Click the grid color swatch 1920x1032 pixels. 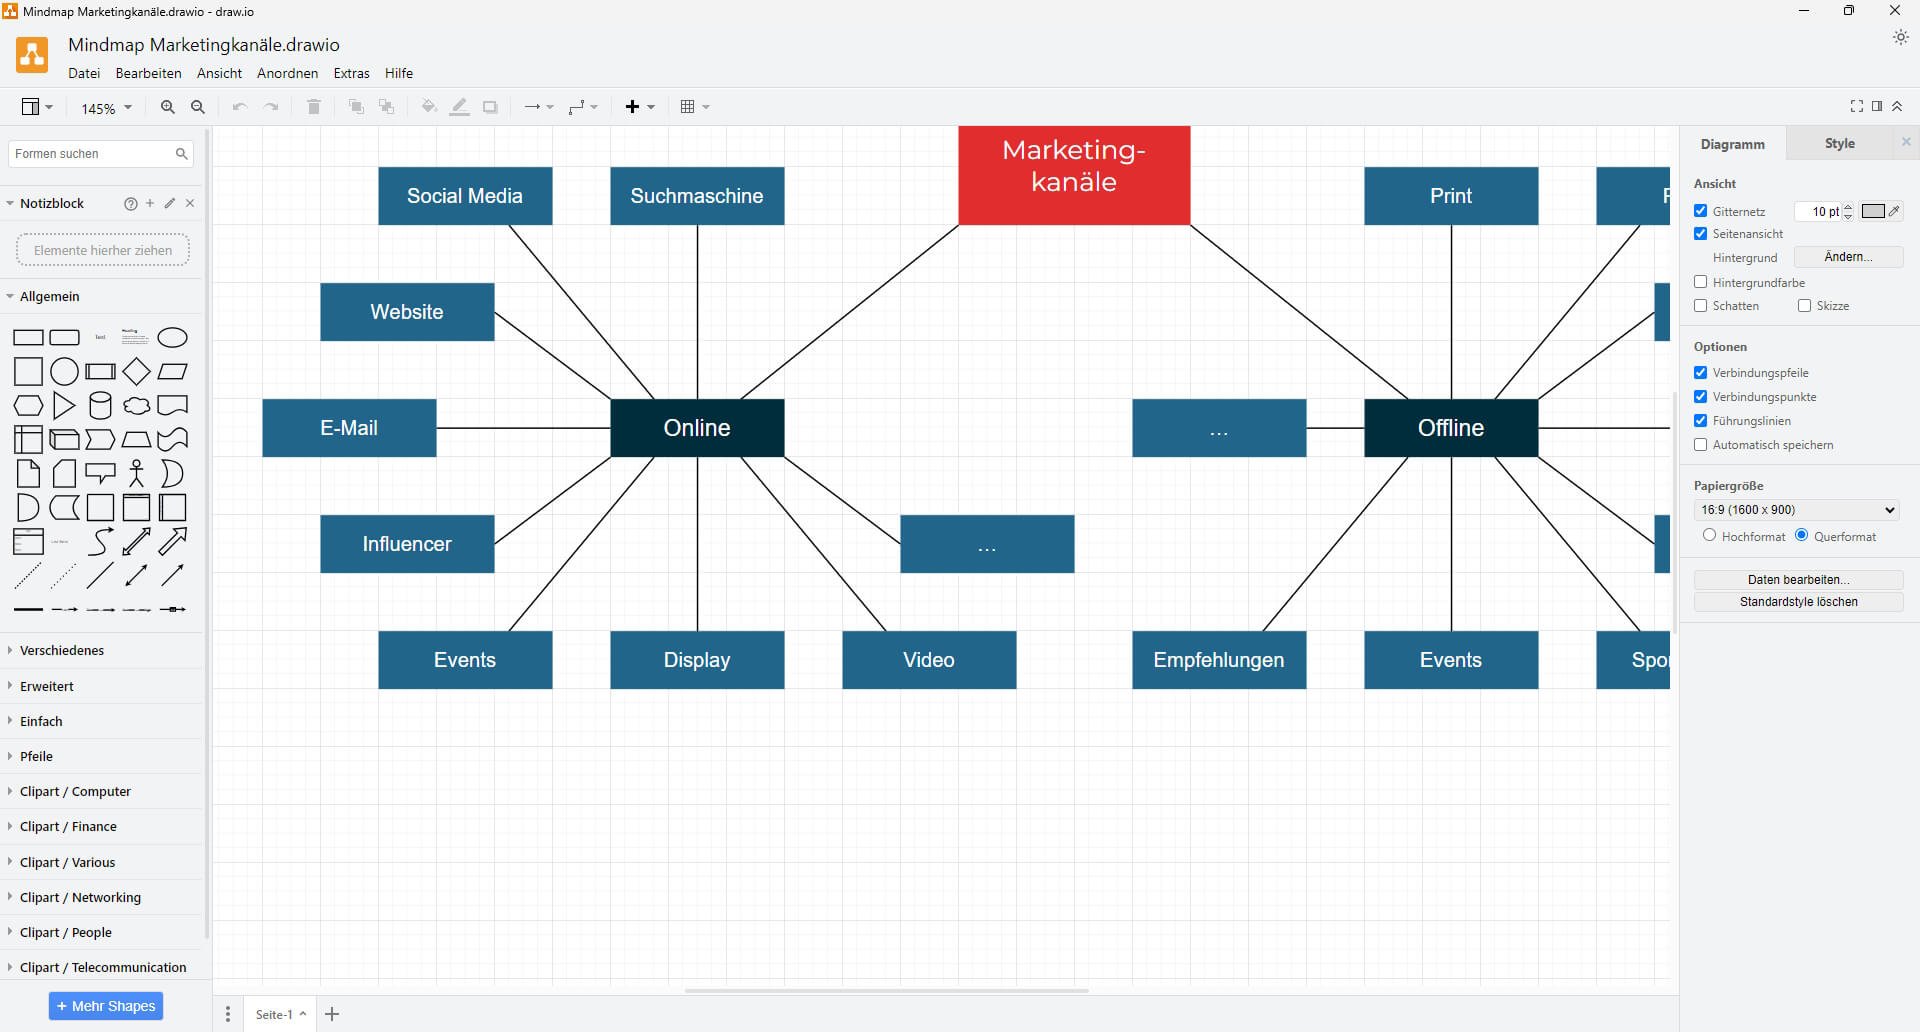[1873, 211]
